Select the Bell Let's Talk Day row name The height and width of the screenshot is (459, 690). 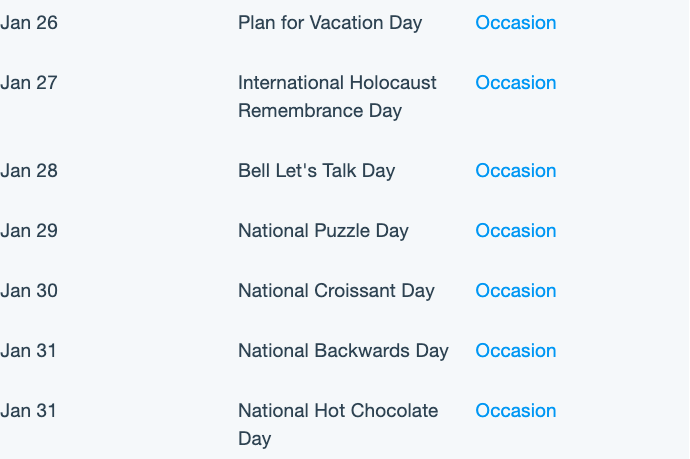[x=316, y=171]
